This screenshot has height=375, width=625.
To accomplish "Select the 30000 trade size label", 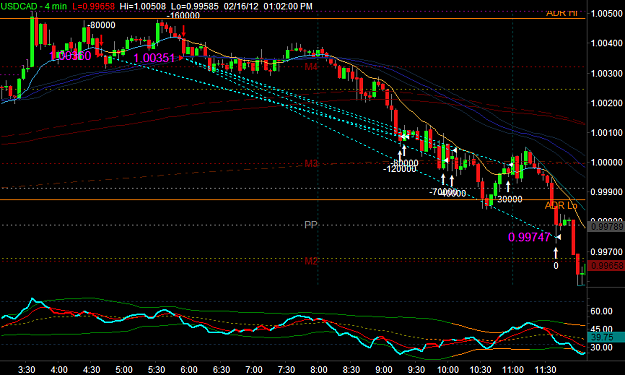I will coord(510,199).
